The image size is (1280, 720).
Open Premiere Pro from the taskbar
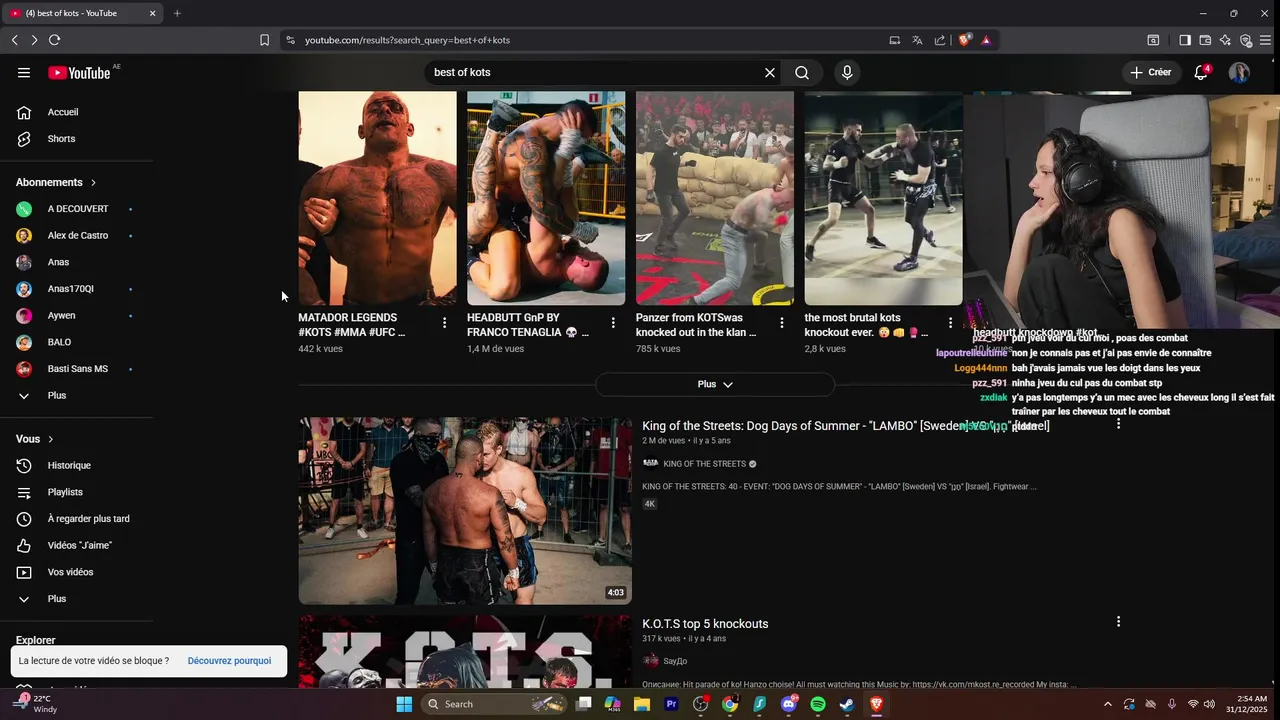[x=671, y=704]
